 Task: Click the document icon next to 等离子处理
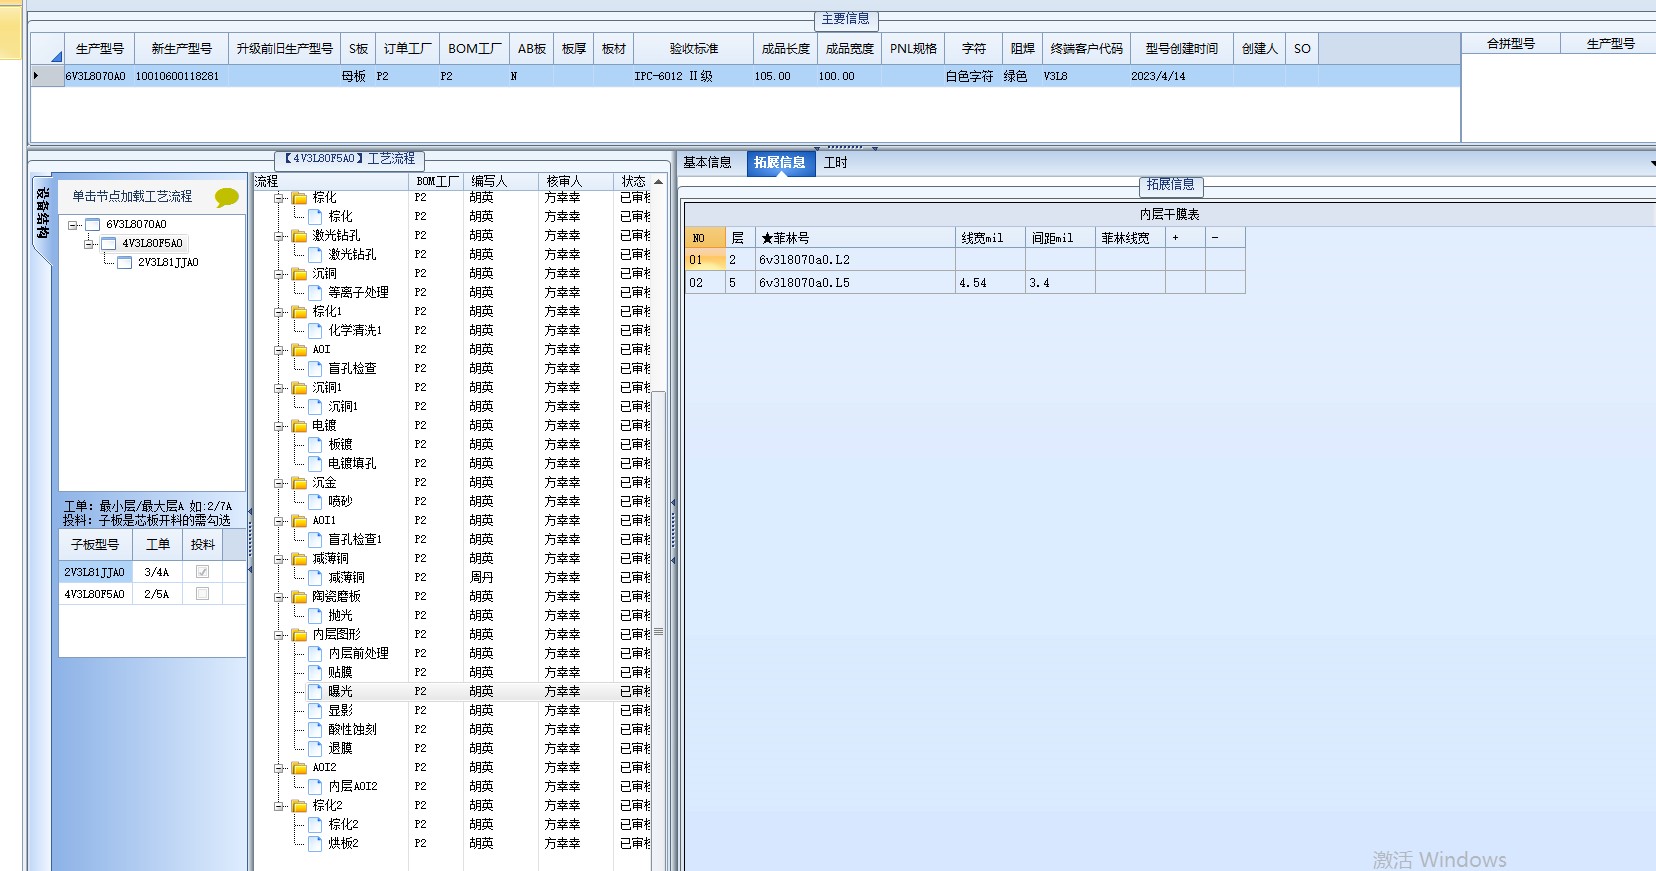[315, 293]
